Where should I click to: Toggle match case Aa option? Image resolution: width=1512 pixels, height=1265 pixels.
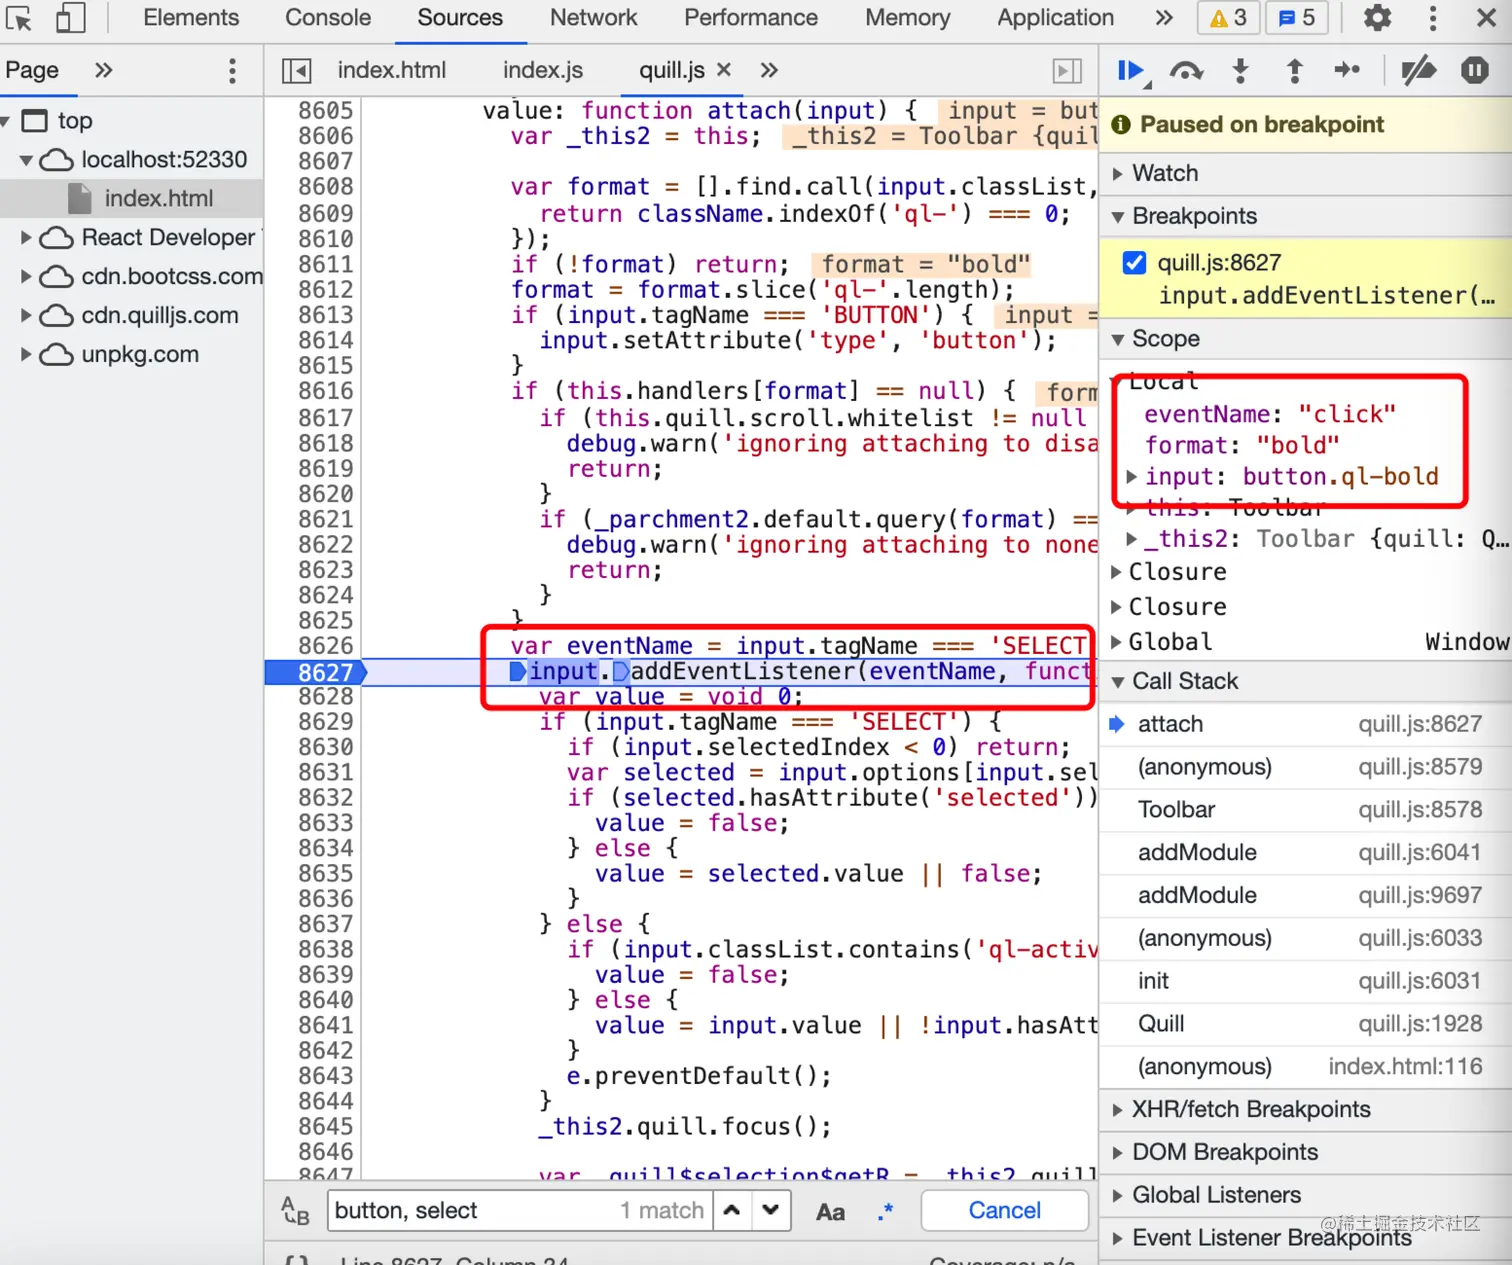[830, 1212]
